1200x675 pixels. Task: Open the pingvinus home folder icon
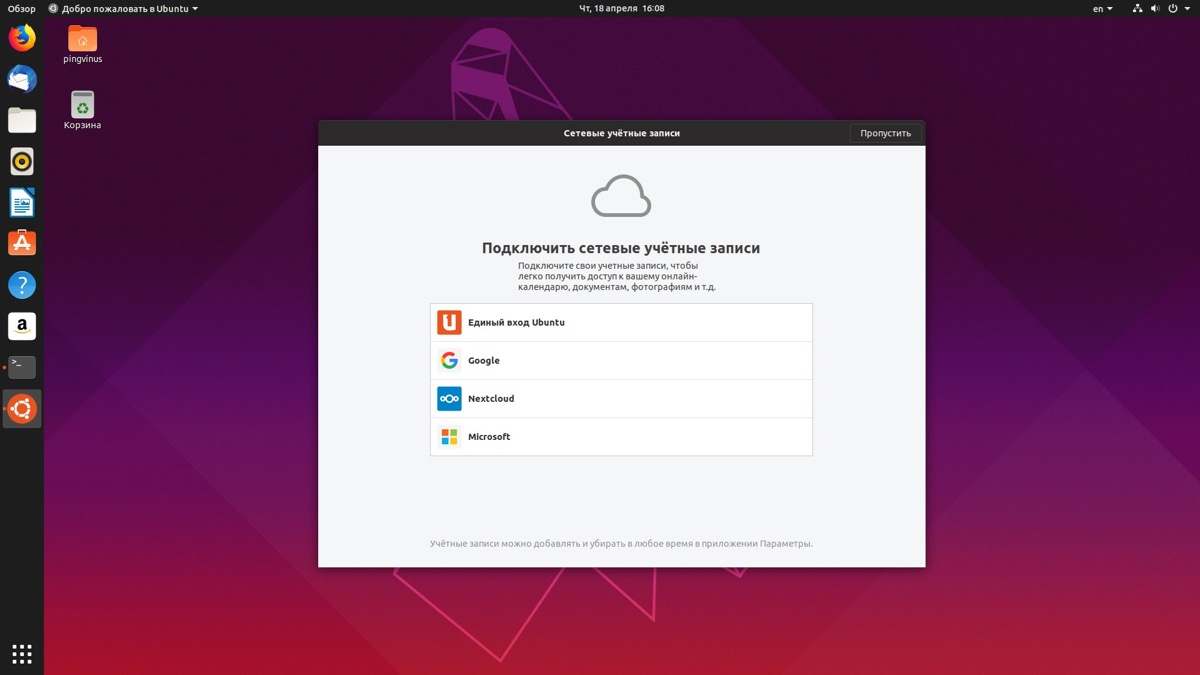(82, 44)
